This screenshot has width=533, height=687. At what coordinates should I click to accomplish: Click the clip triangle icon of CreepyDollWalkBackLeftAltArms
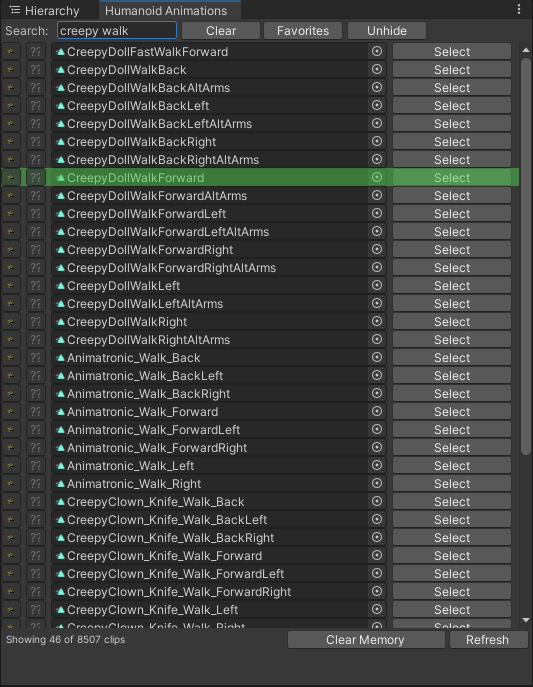(61, 124)
